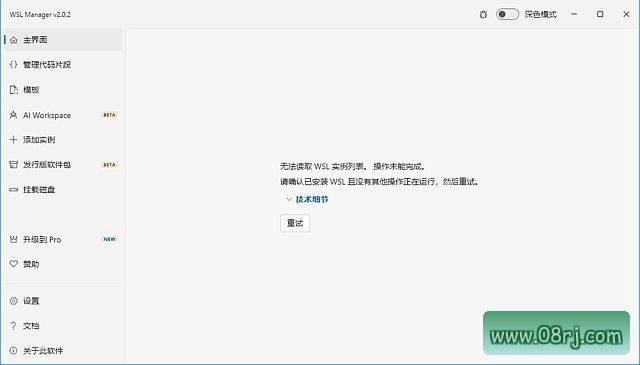Click the heart icon beside 赞助
This screenshot has height=365, width=640.
click(x=13, y=264)
